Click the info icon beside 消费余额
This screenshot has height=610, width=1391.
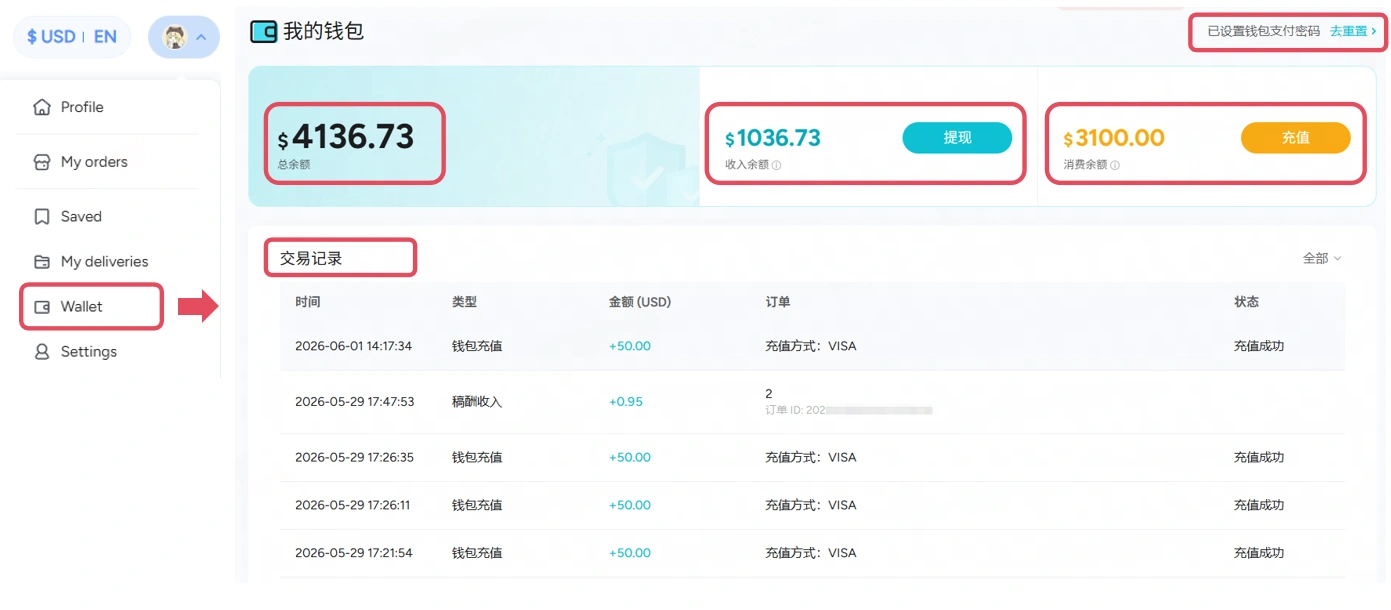click(1115, 165)
